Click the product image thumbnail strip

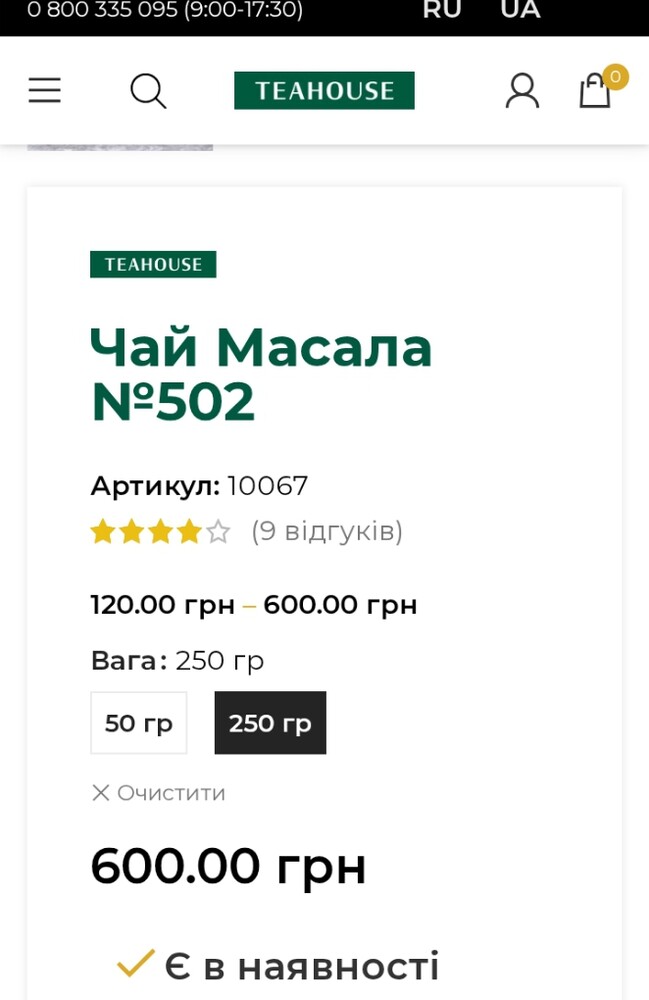pos(120,146)
